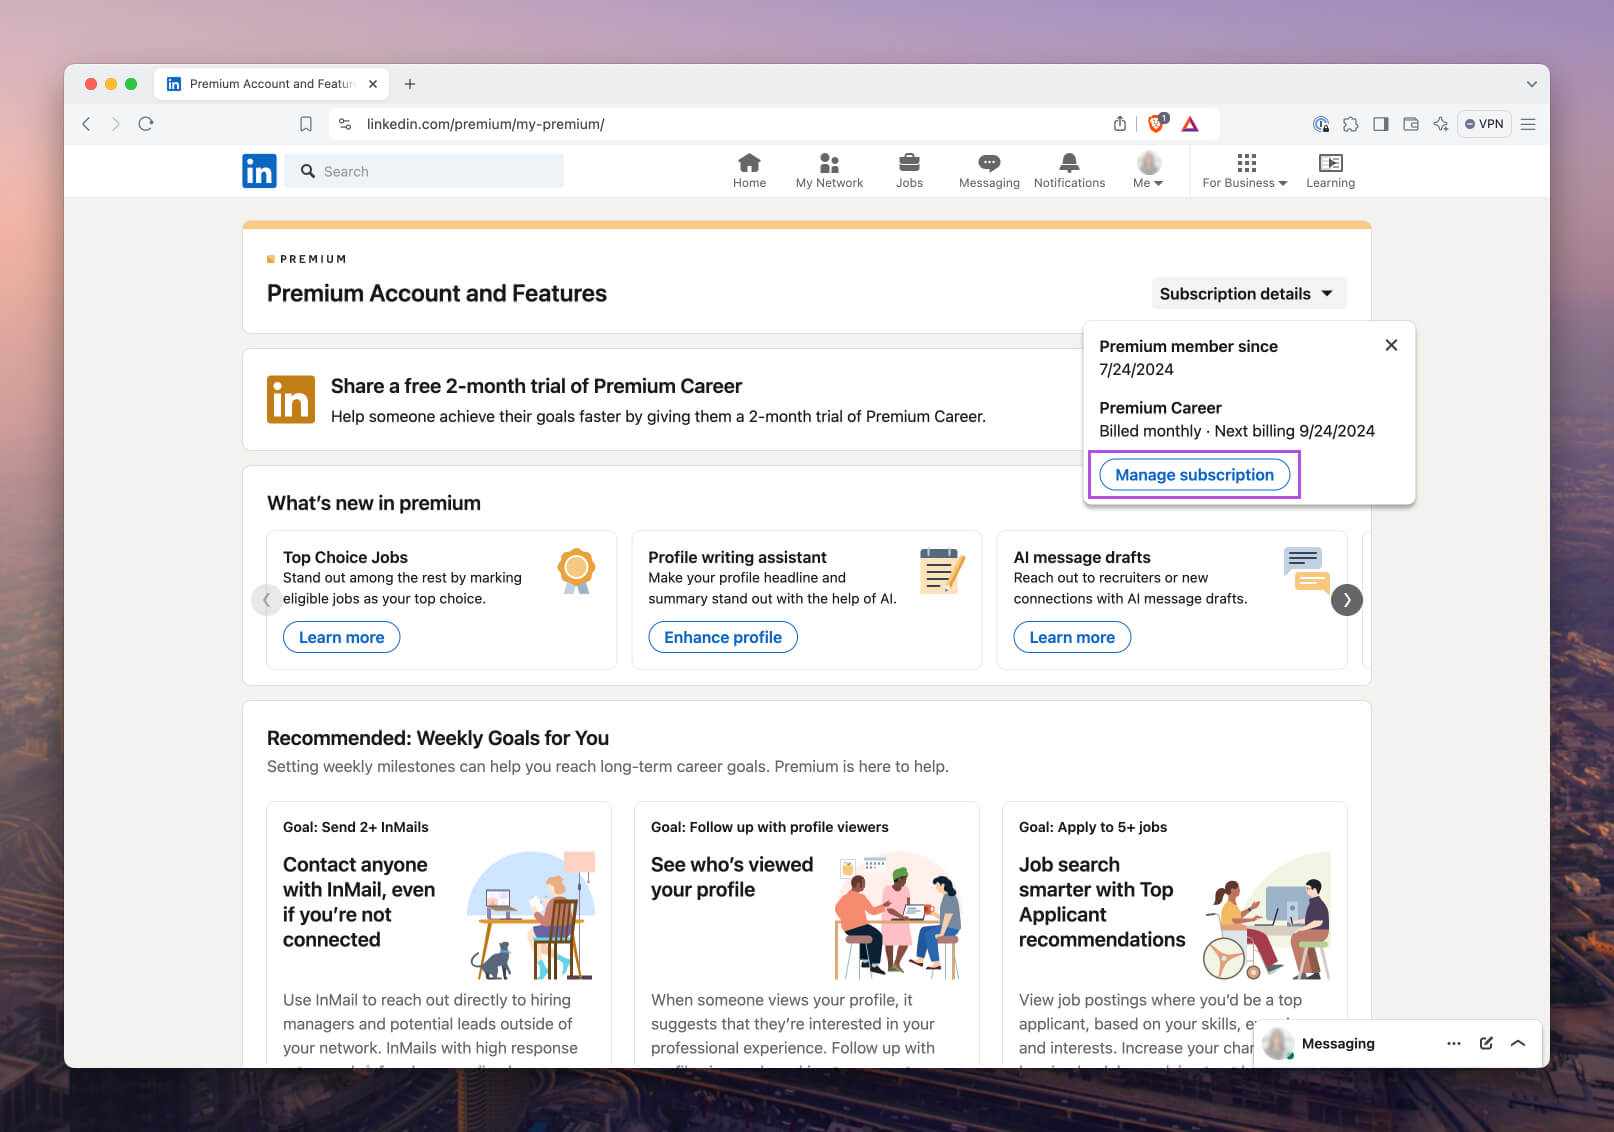The height and width of the screenshot is (1132, 1614).
Task: Click the address bar URL
Action: 485,124
